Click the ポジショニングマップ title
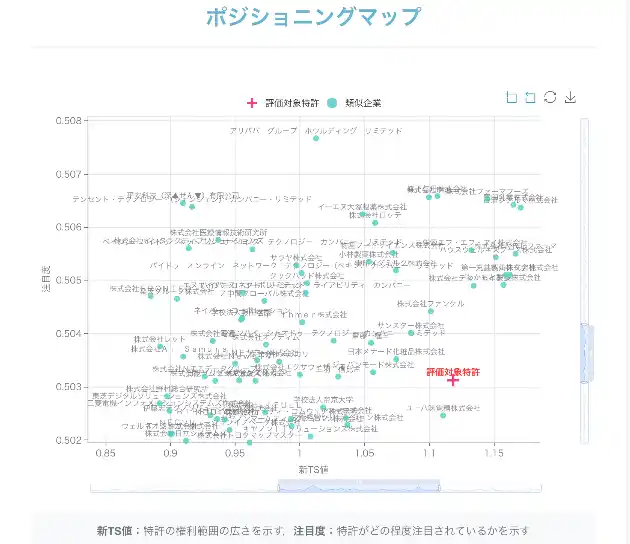Viewport: 630px width, 544px height. [314, 17]
